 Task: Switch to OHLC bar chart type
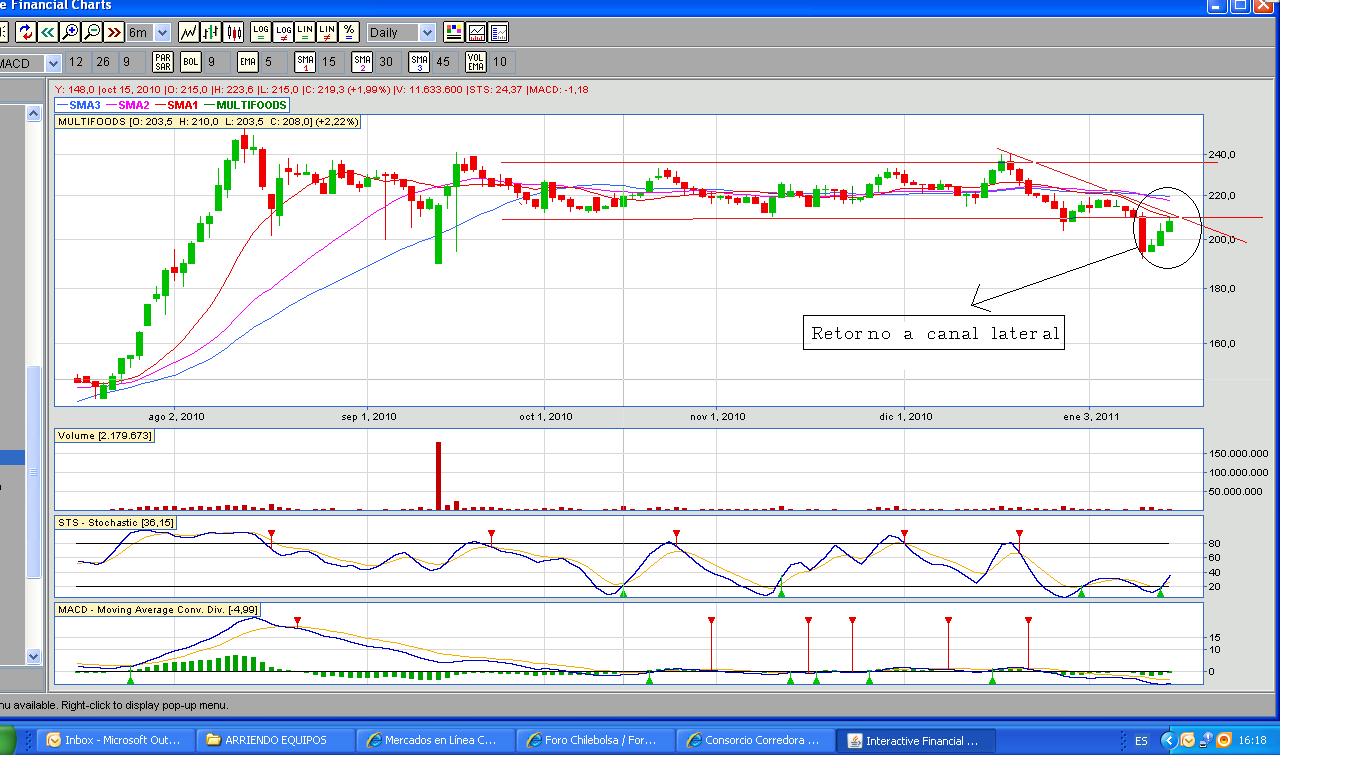(211, 32)
